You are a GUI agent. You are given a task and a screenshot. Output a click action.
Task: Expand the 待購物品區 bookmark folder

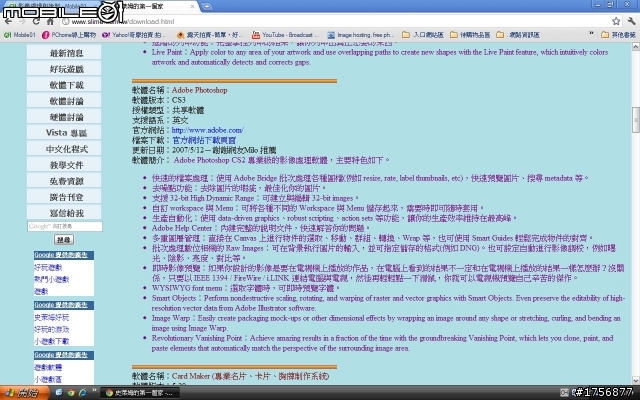point(470,35)
